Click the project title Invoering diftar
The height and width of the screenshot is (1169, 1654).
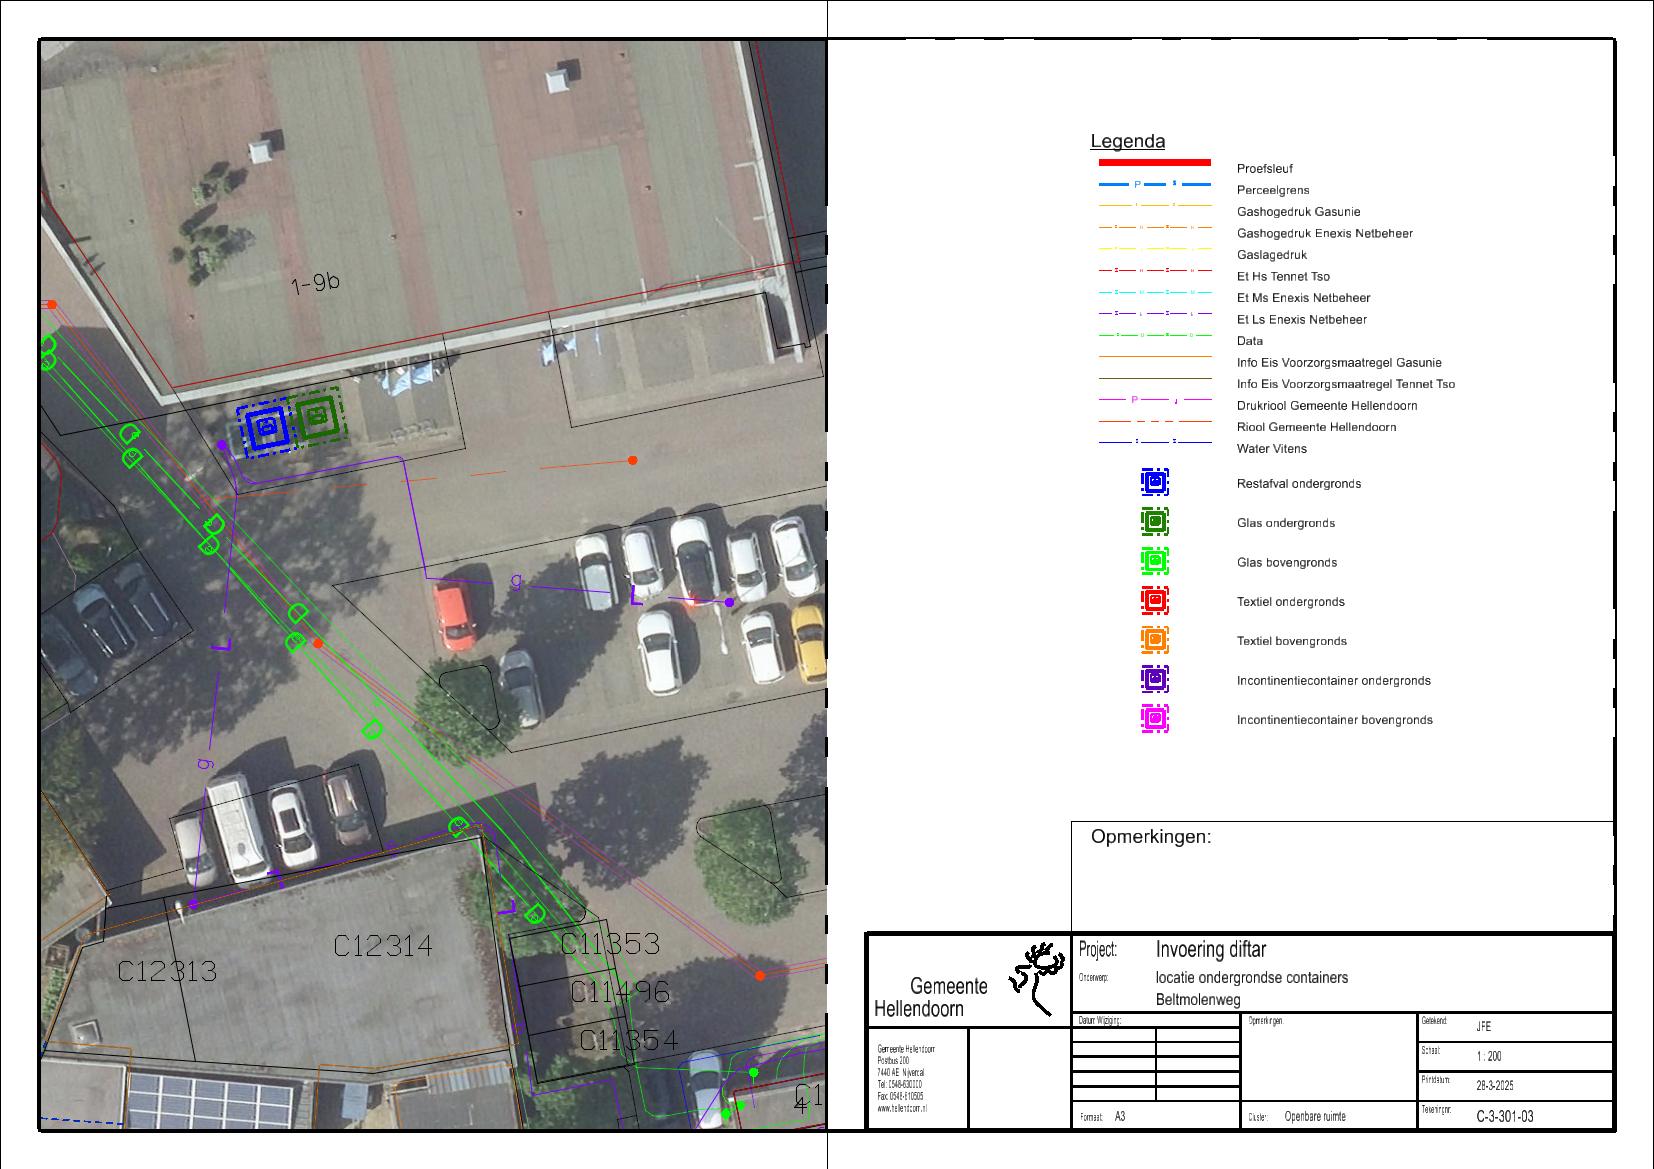tap(1210, 949)
